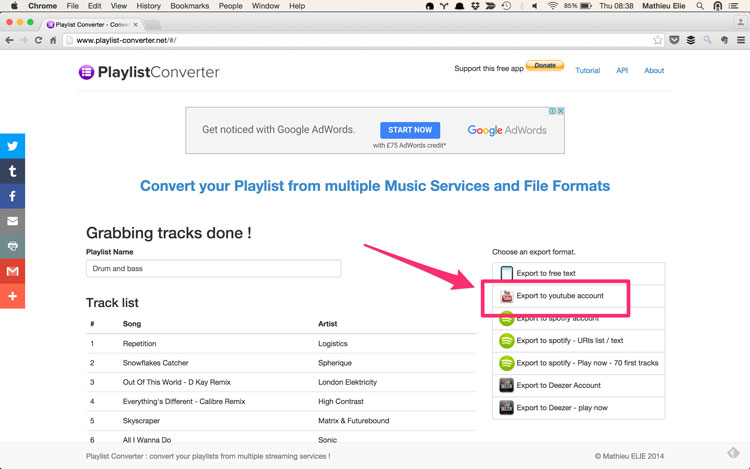Image resolution: width=750 pixels, height=469 pixels.
Task: Close the Playlist Converter browser tab
Action: click(135, 24)
